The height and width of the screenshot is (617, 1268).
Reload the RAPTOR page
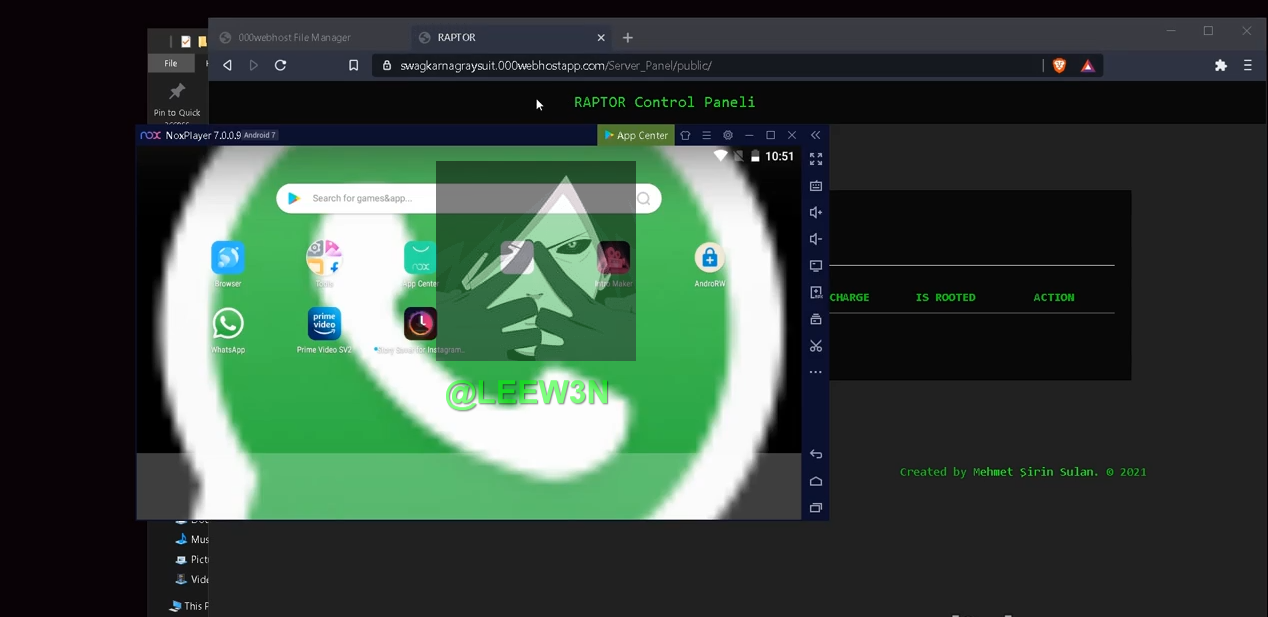[x=281, y=65]
